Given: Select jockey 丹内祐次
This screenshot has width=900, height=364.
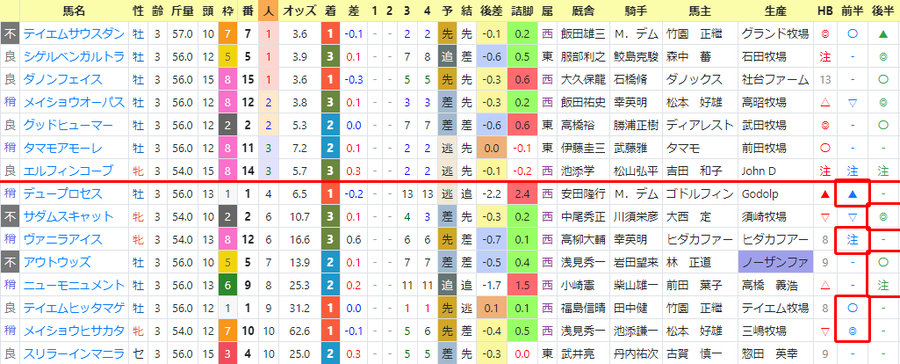Looking at the screenshot, I should (x=635, y=354).
